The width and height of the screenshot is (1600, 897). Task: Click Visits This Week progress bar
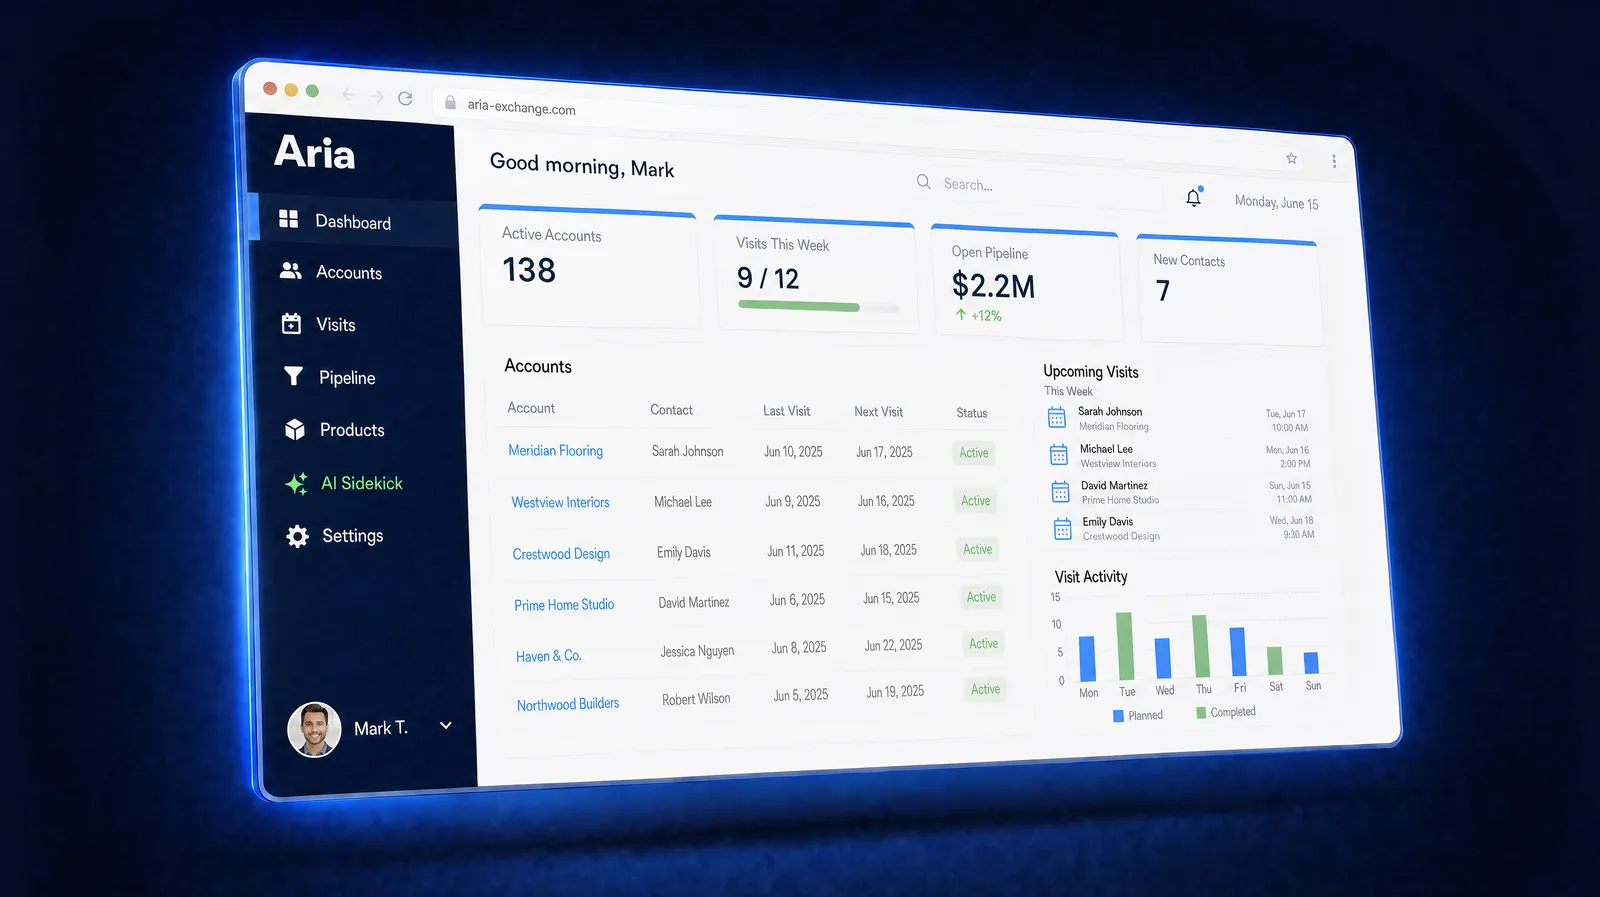pyautogui.click(x=818, y=307)
